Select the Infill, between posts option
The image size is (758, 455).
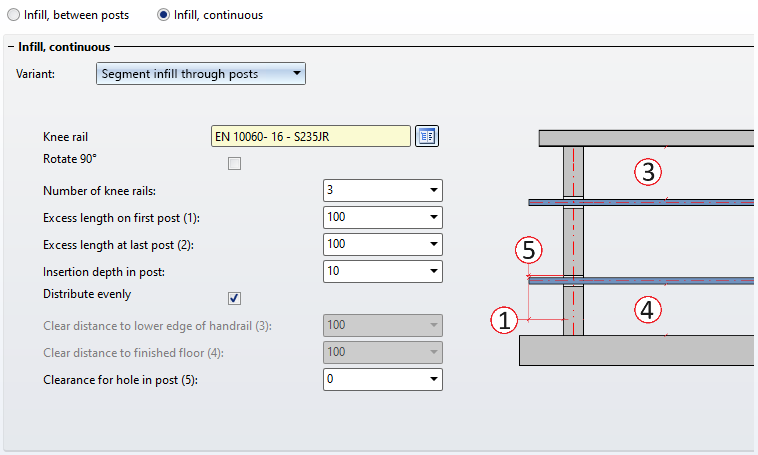[14, 15]
